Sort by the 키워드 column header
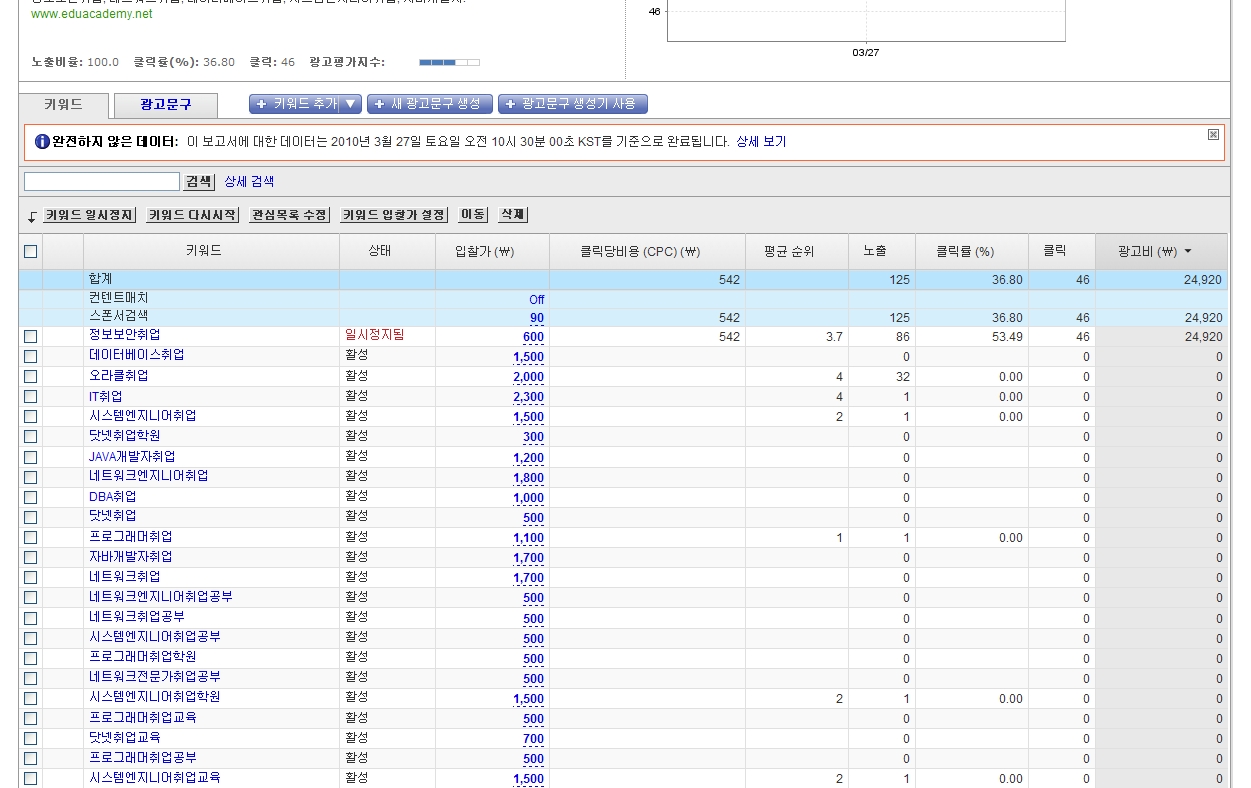The width and height of the screenshot is (1251, 788). pos(204,252)
